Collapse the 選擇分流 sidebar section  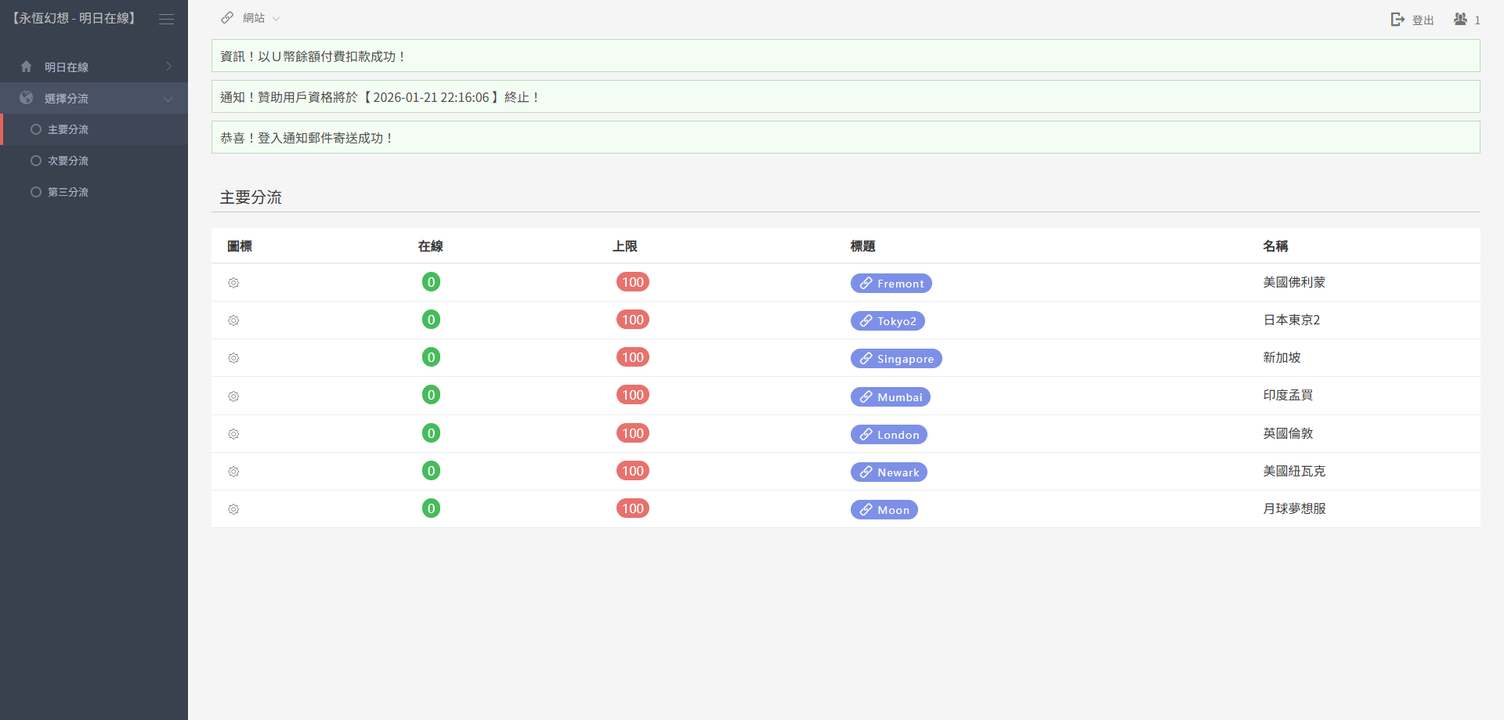point(168,99)
